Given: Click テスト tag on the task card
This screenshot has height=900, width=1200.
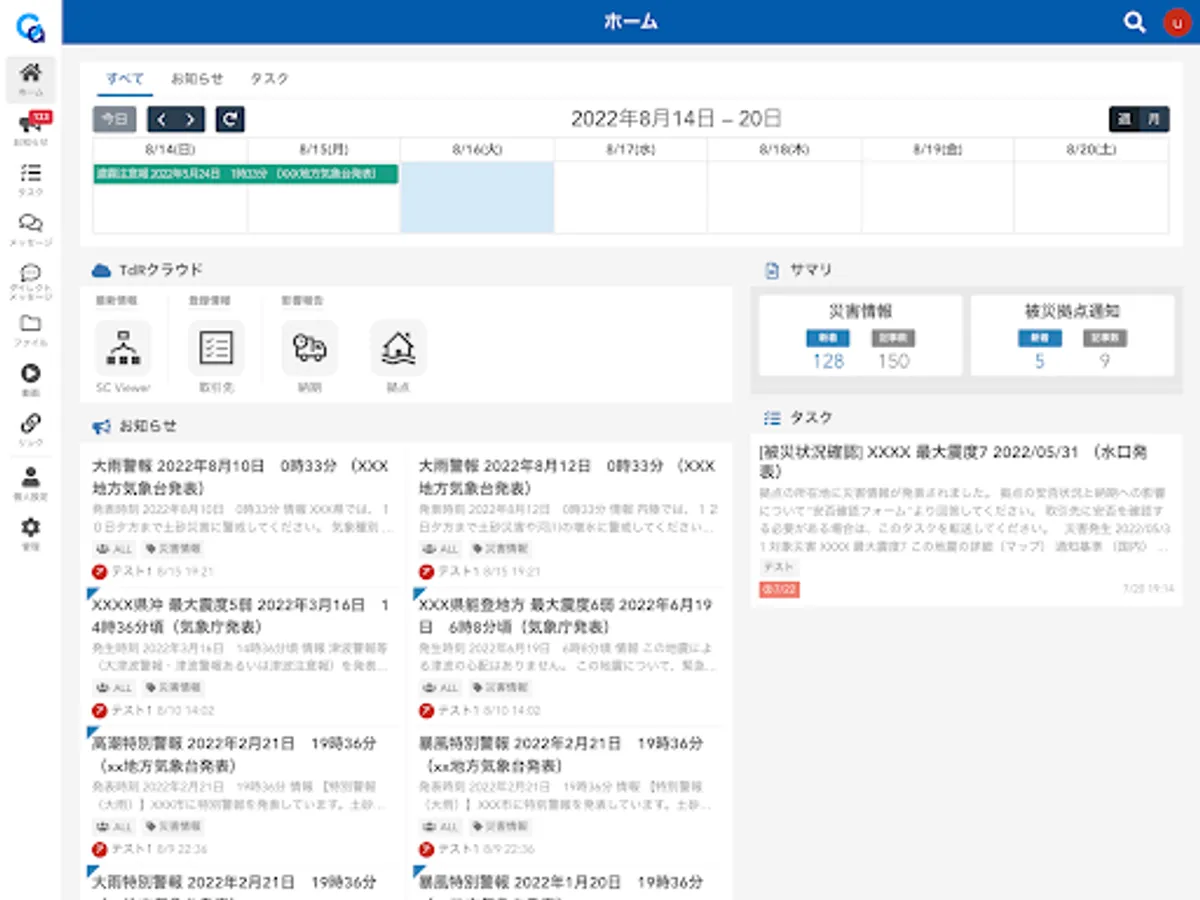Looking at the screenshot, I should click(x=778, y=567).
